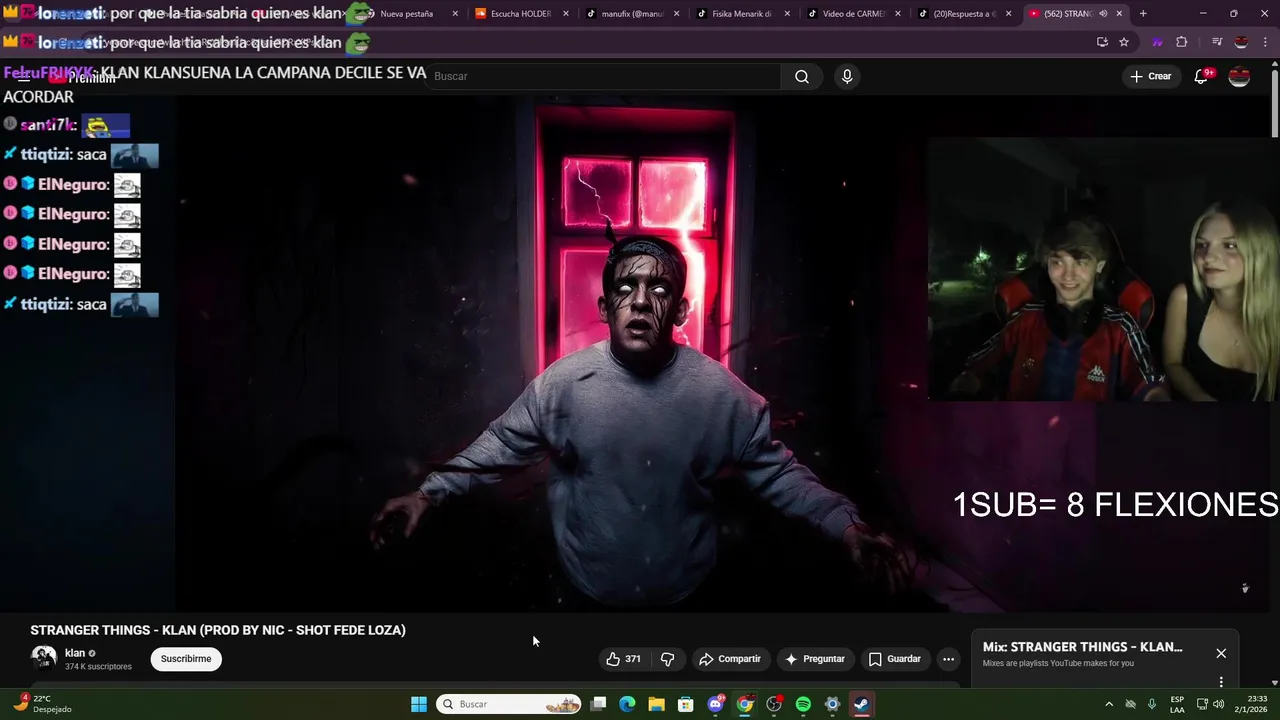The image size is (1280, 720).
Task: Click microphone icon in system tray
Action: click(1152, 704)
